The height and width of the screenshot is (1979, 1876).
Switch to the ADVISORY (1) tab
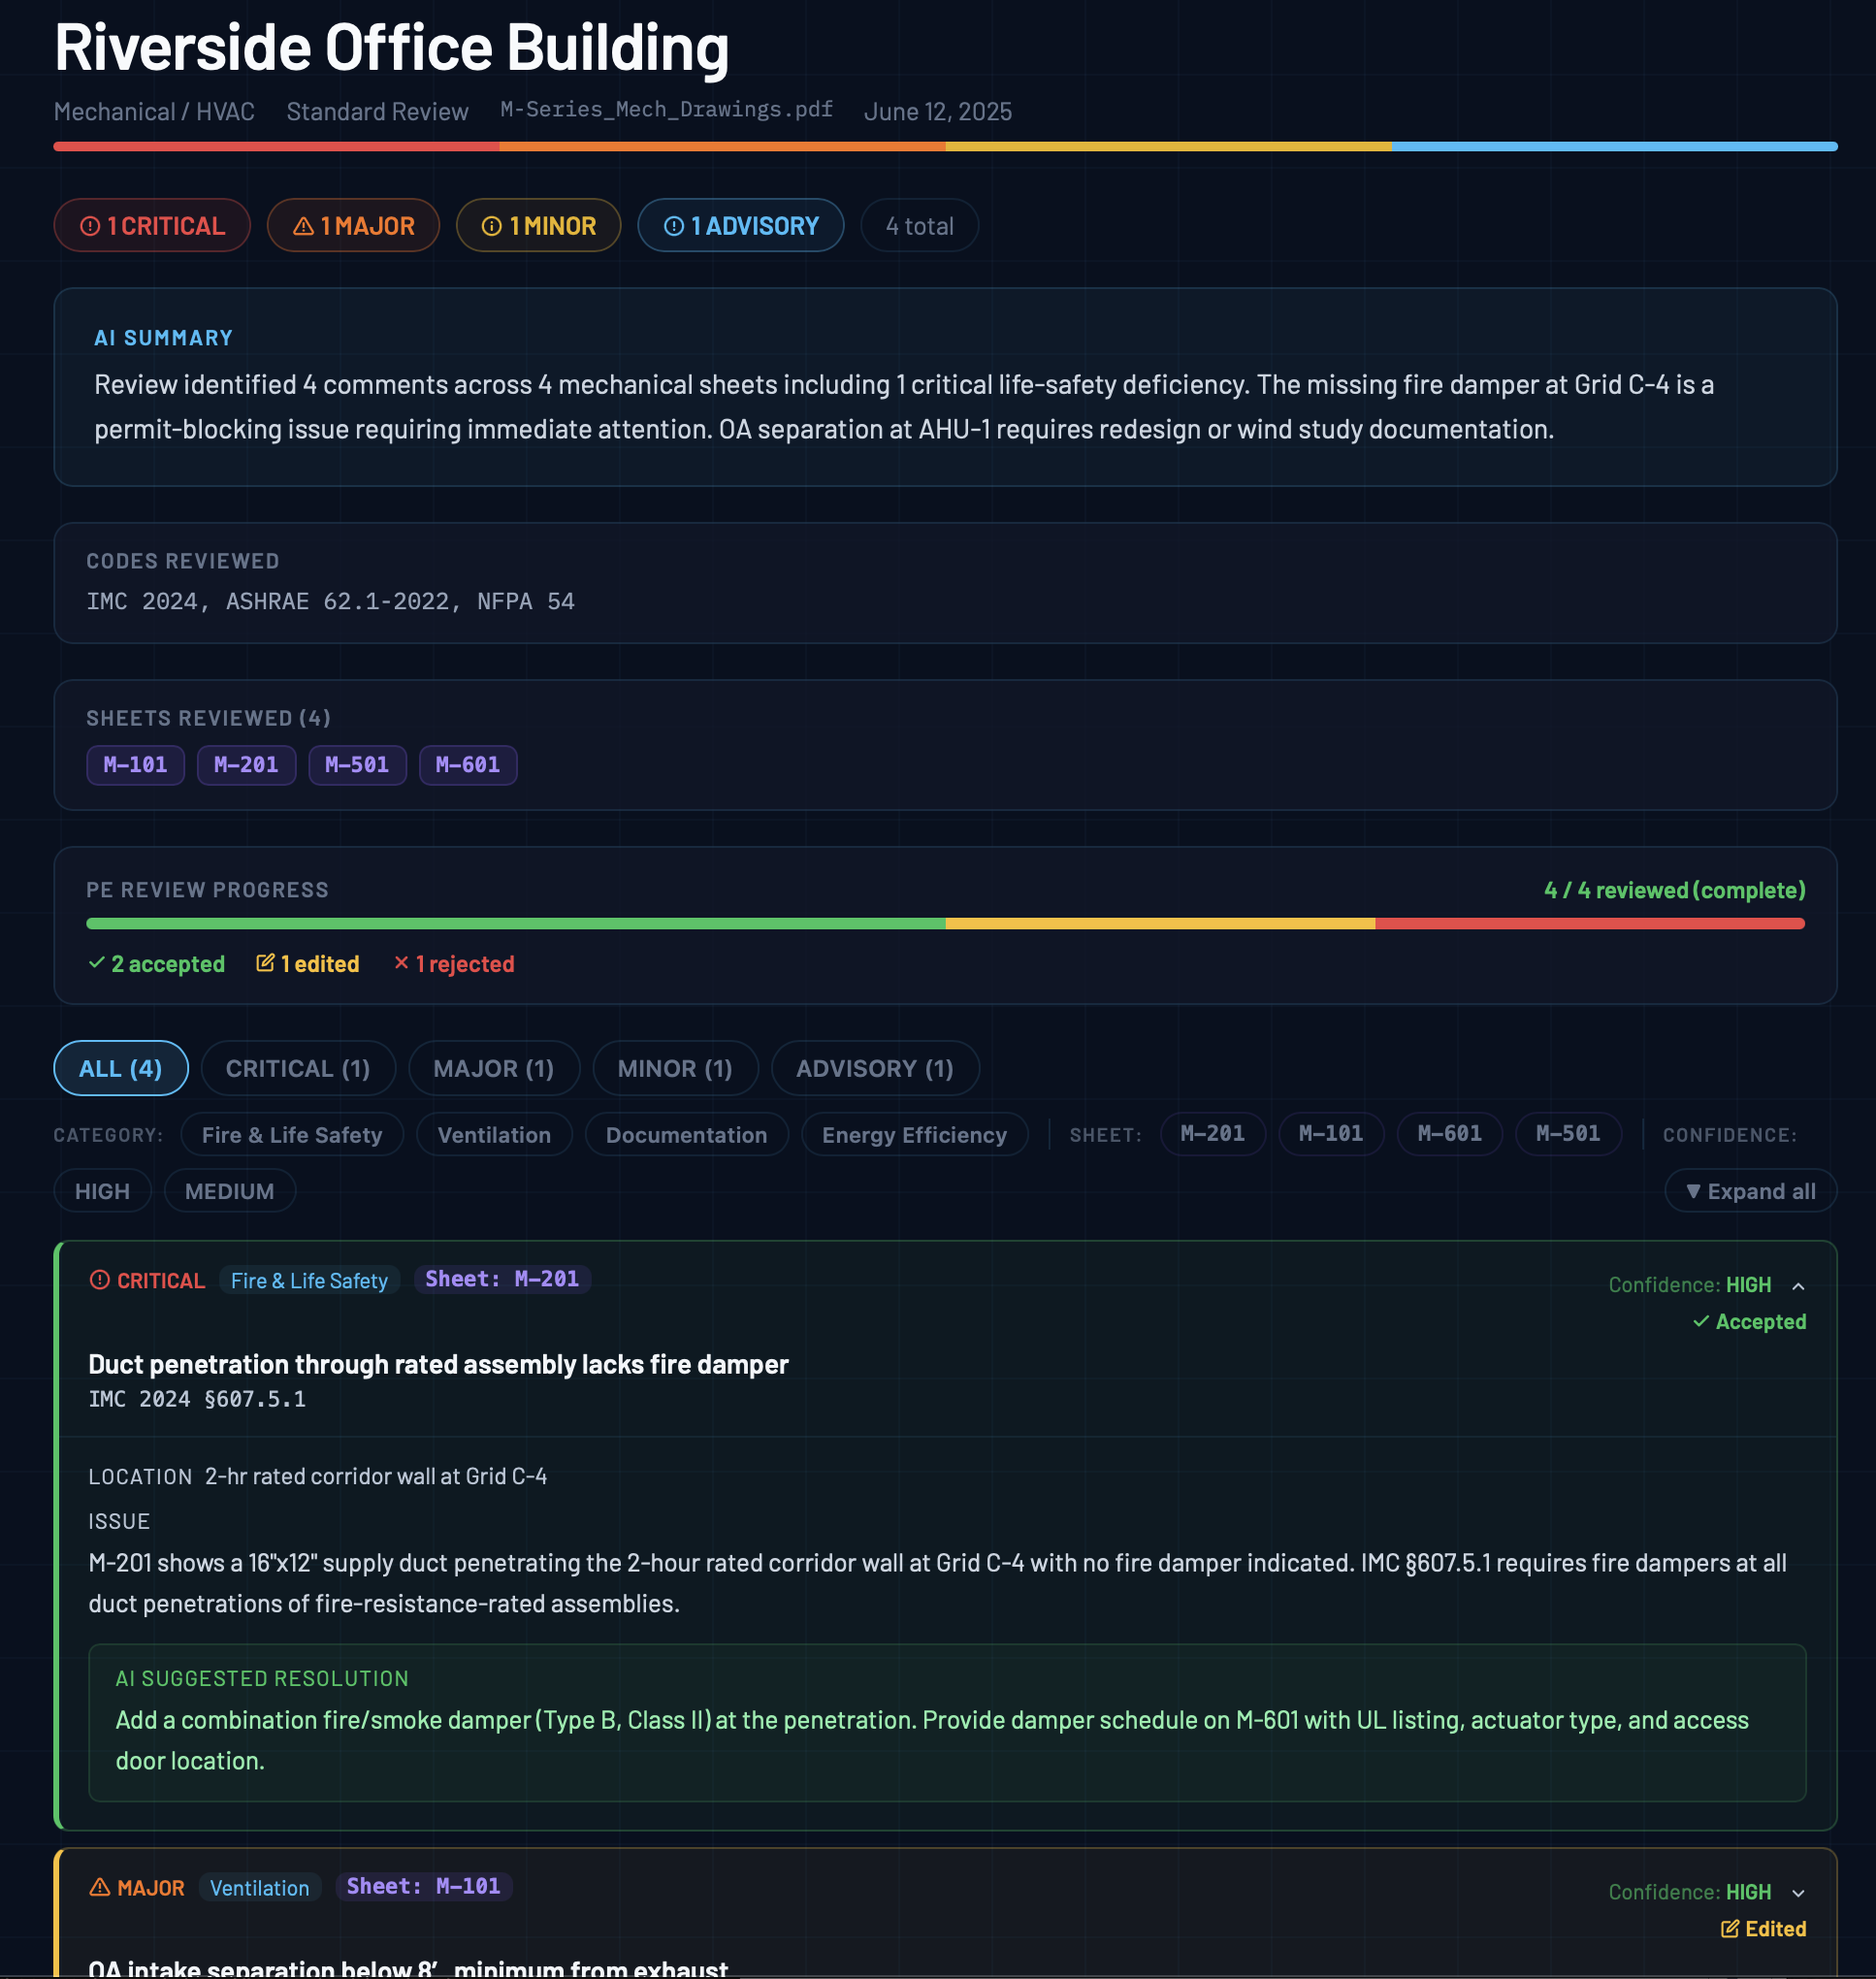click(x=874, y=1068)
